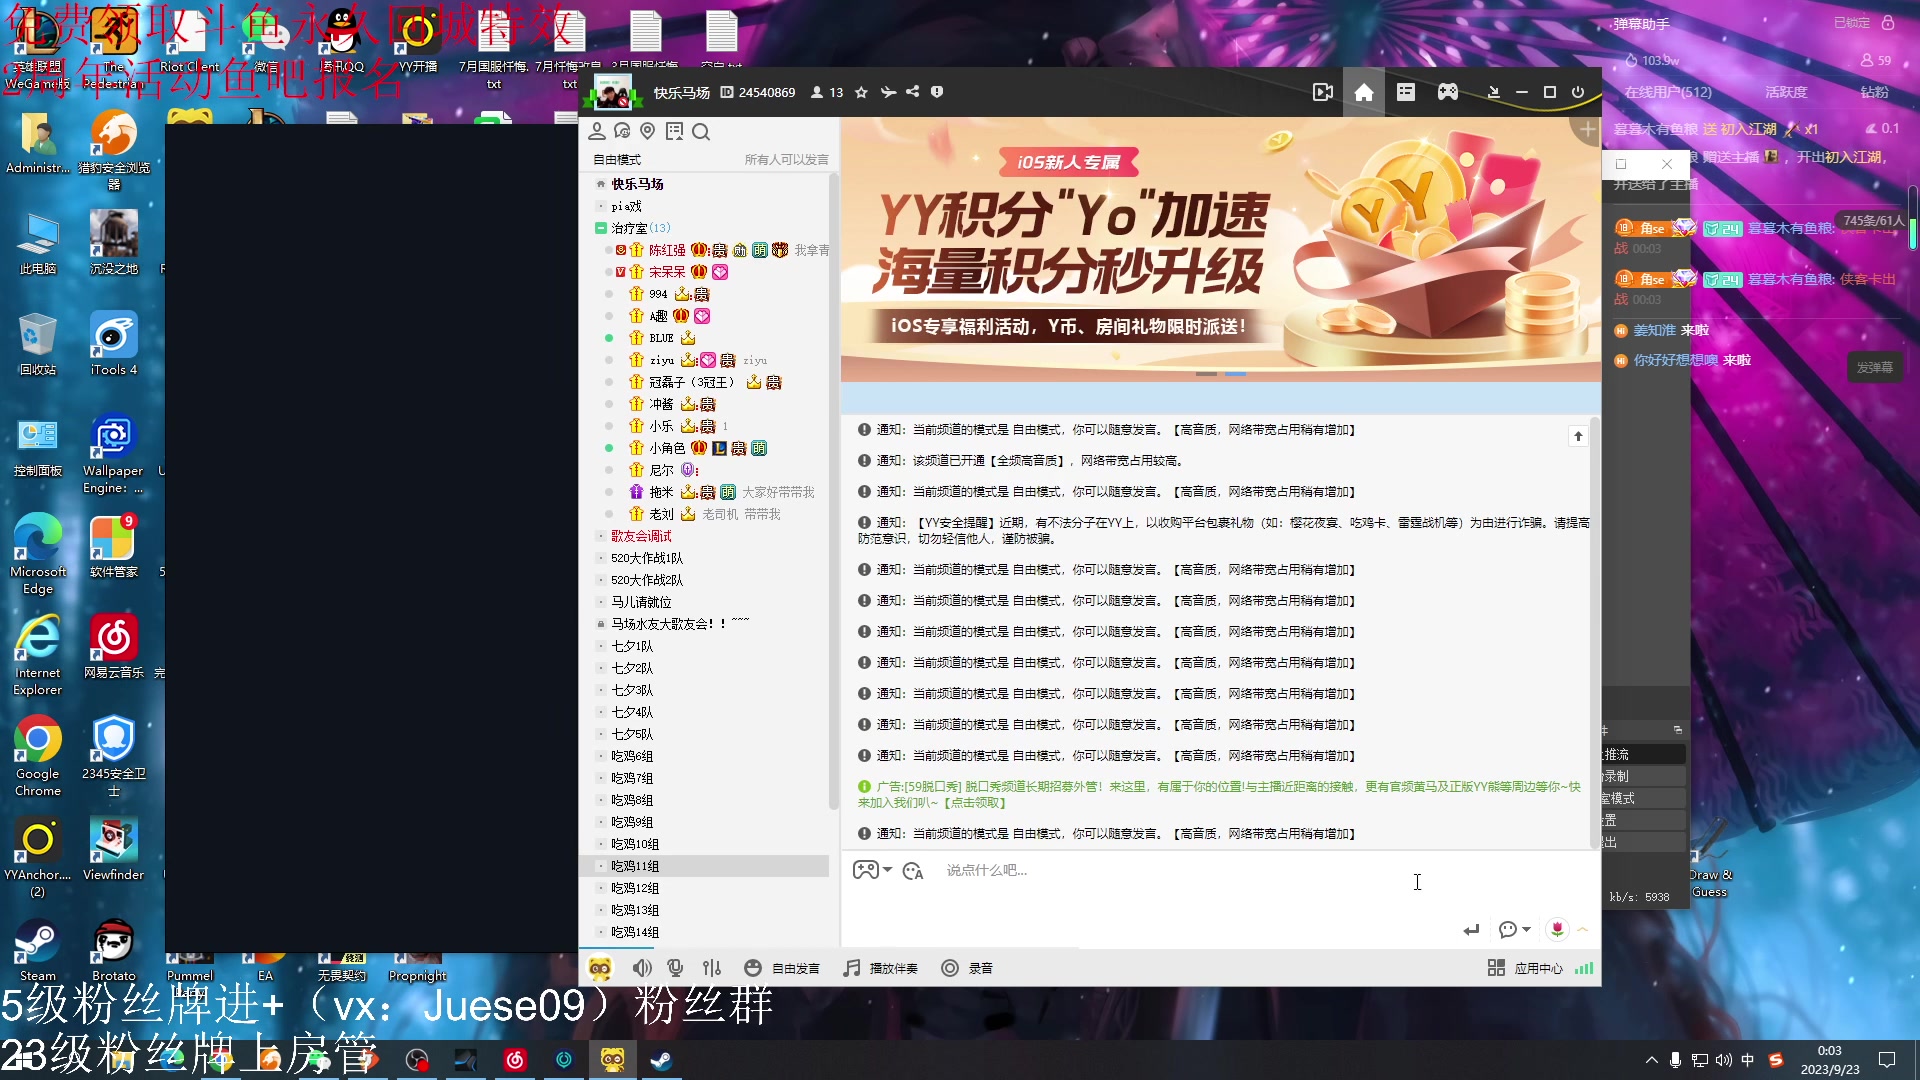This screenshot has height=1080, width=1920.
Task: Select the 歌友会调试 channel
Action: point(641,536)
